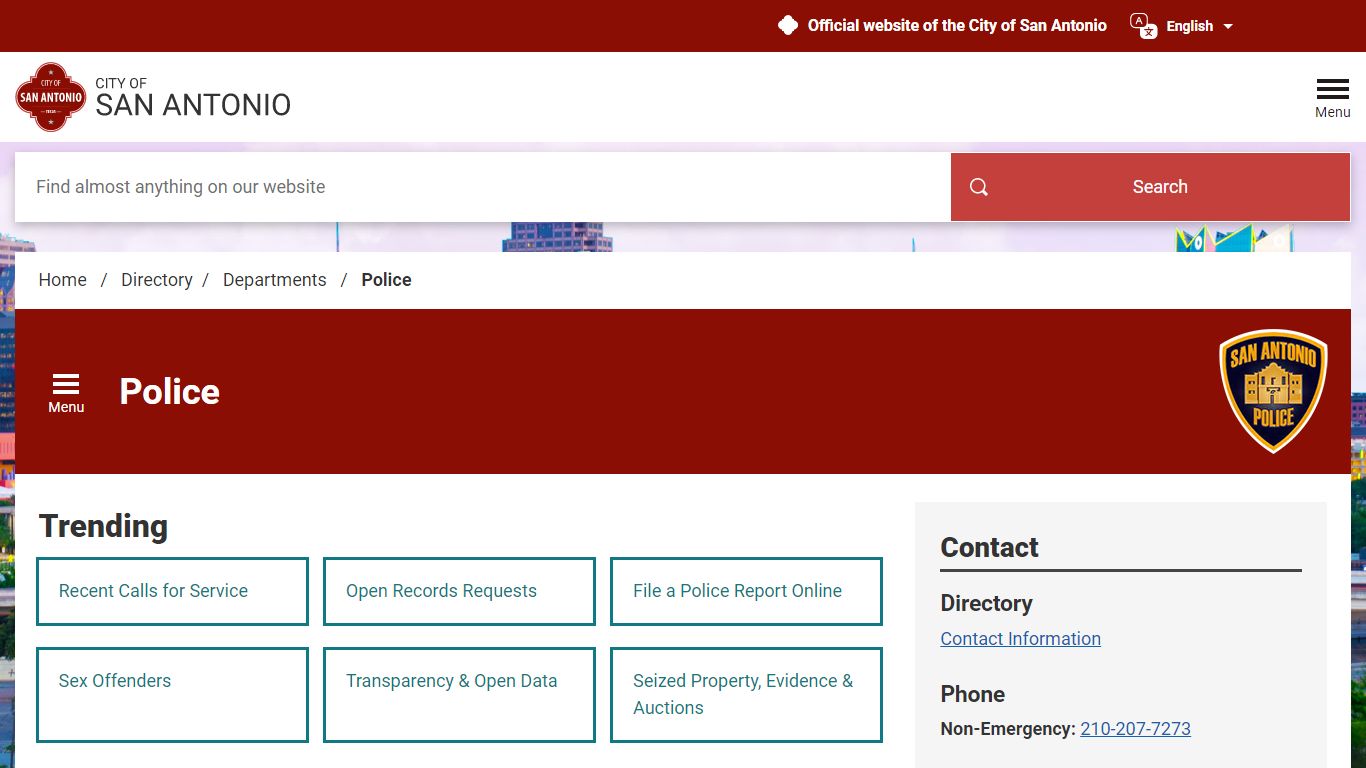This screenshot has width=1366, height=768.
Task: Click 'Official website of the City of San Antonio' text
Action: click(x=957, y=26)
